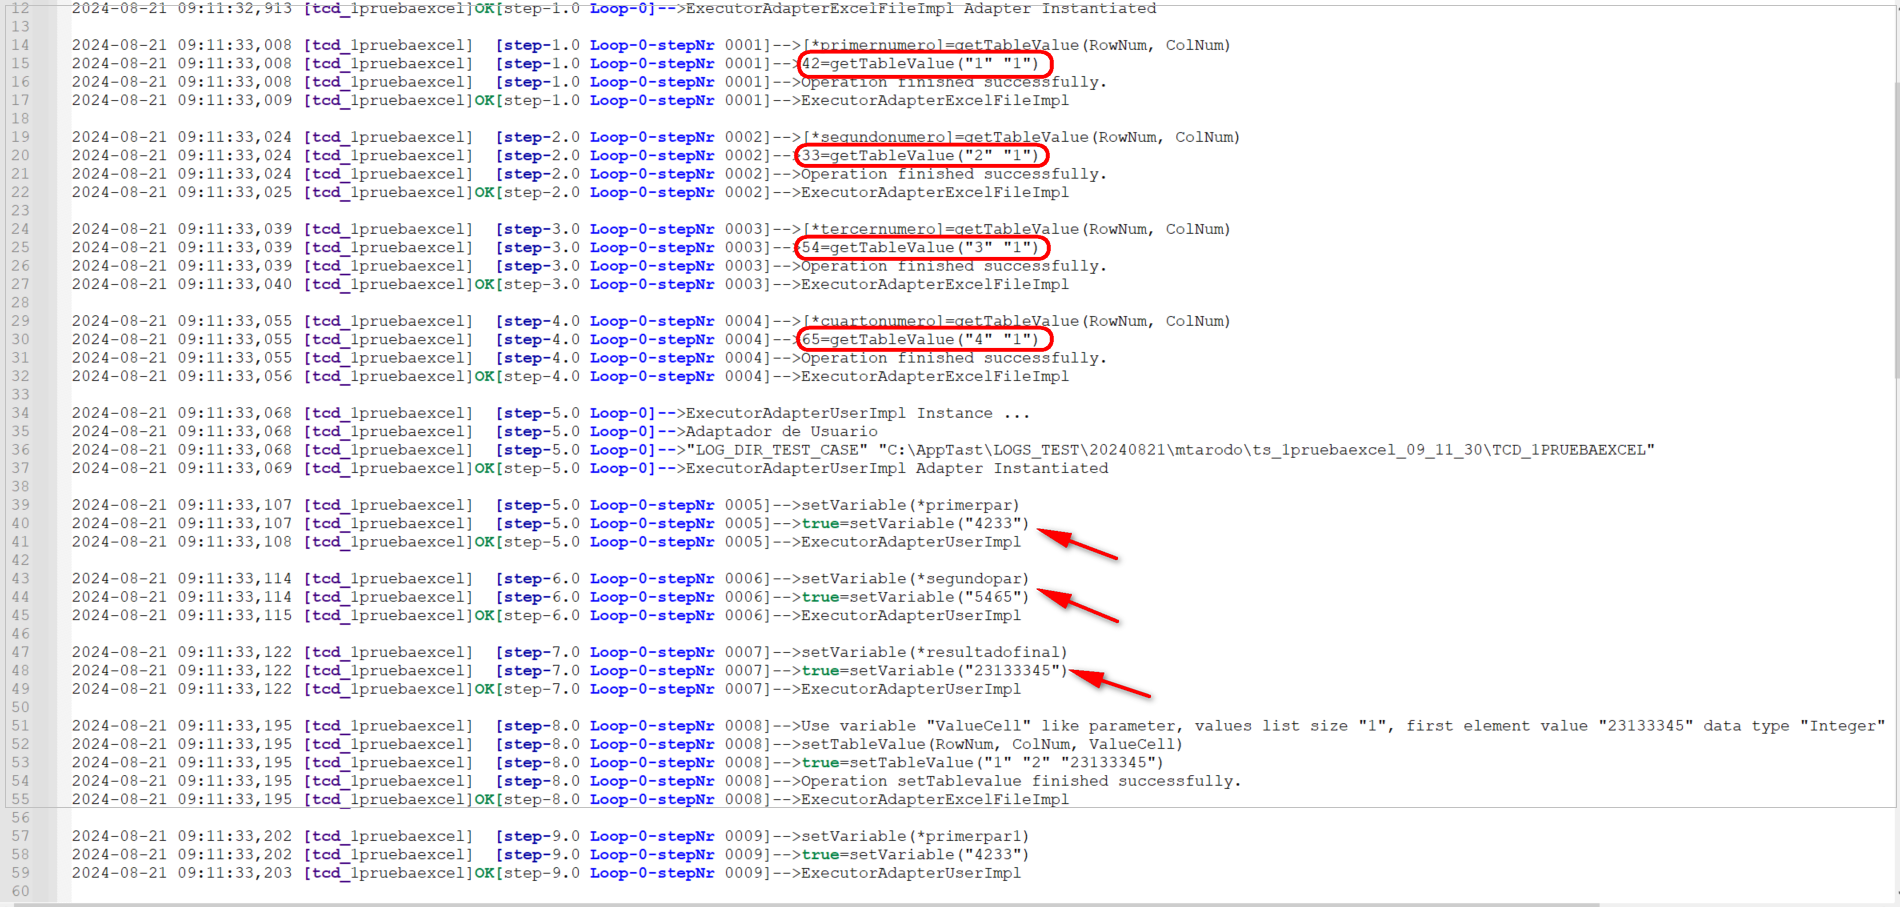Select the setVariable("4233") entry on step-5.0
The height and width of the screenshot is (907, 1900).
coord(915,523)
